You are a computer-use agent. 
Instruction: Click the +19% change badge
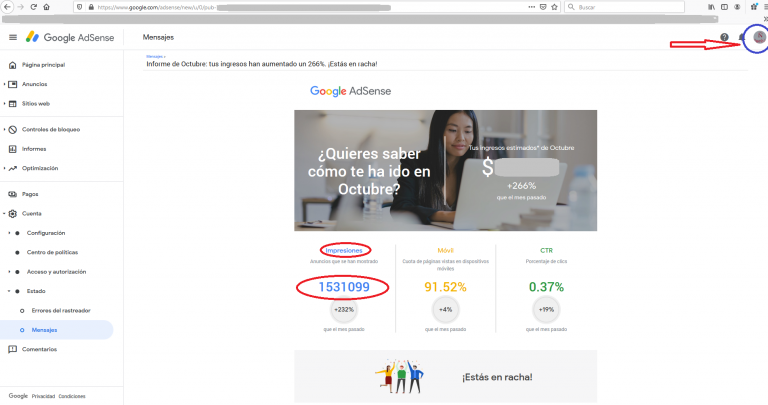(x=546, y=310)
